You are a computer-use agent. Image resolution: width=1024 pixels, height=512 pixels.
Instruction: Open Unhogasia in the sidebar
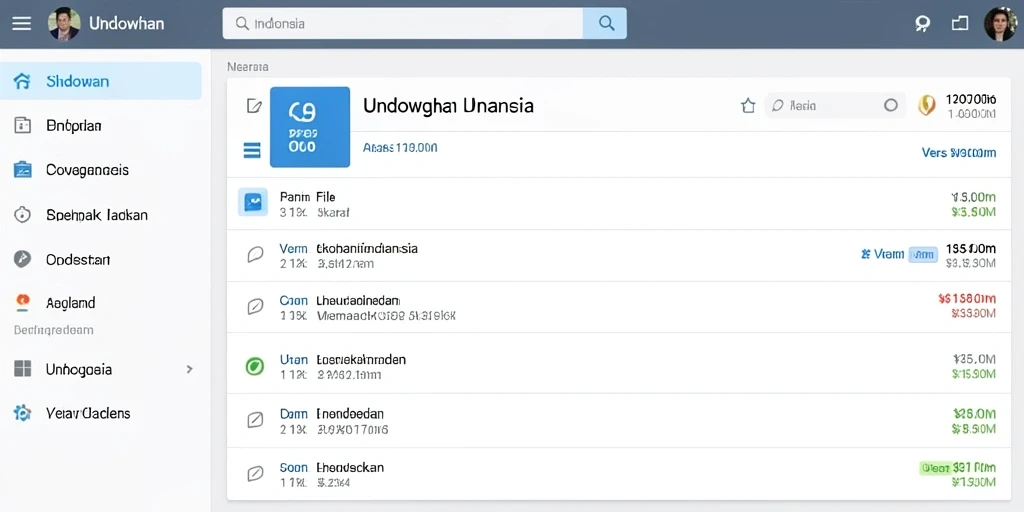tap(101, 369)
